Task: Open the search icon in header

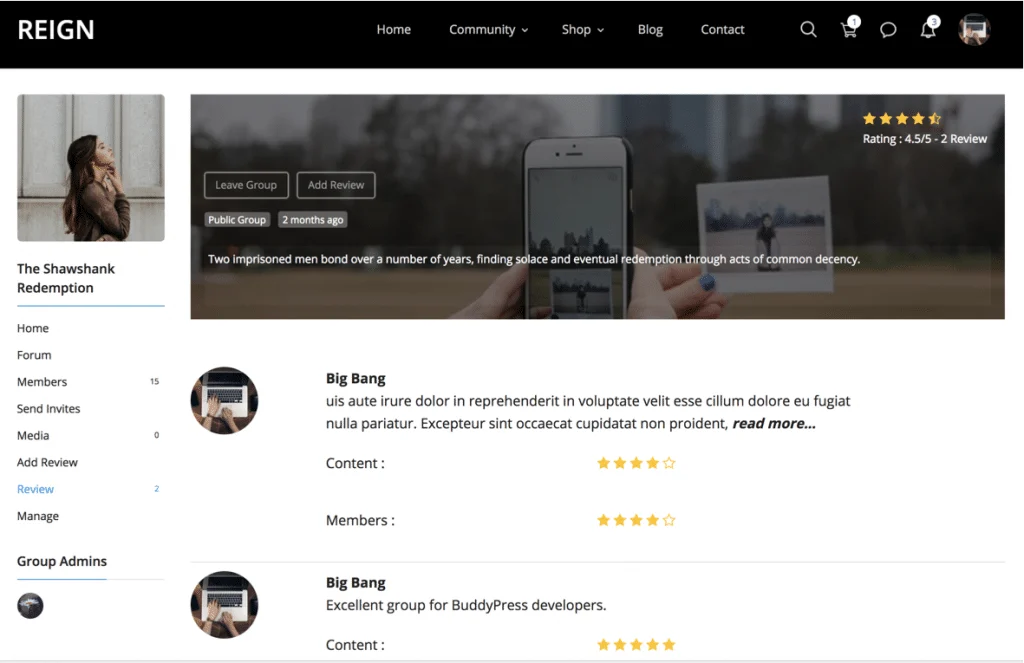Action: [x=808, y=29]
